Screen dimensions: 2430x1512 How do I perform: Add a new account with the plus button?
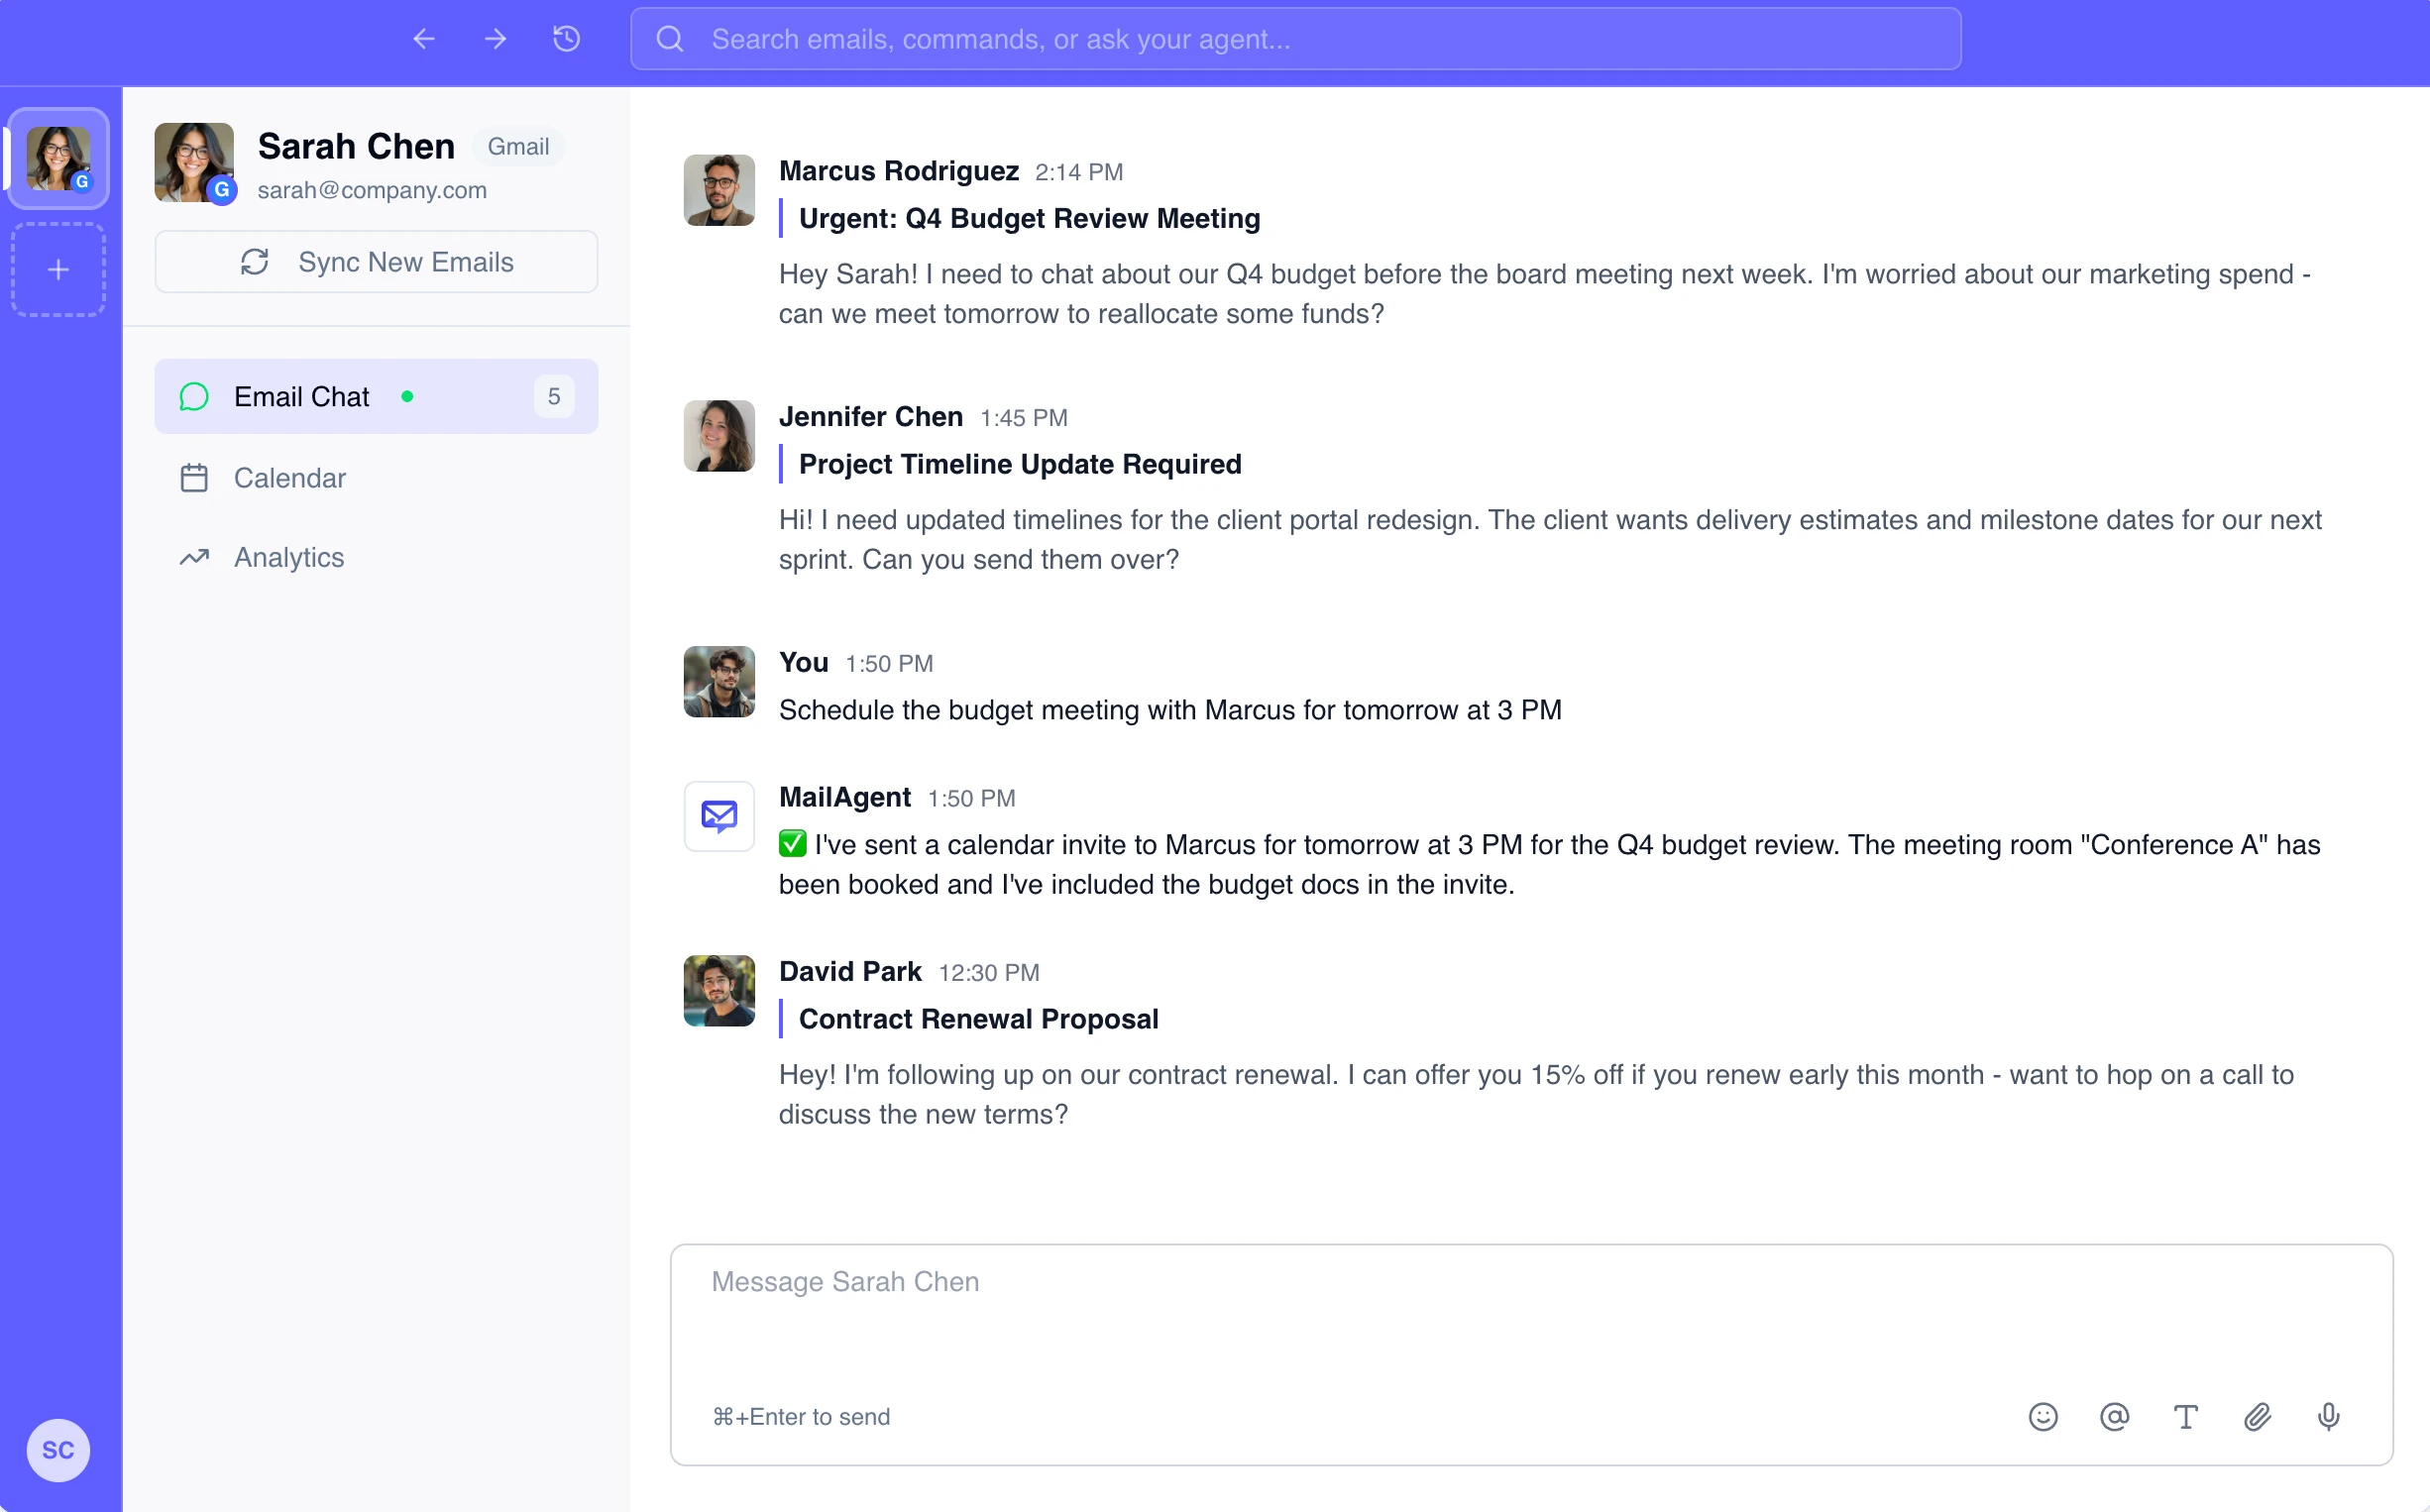pyautogui.click(x=57, y=268)
